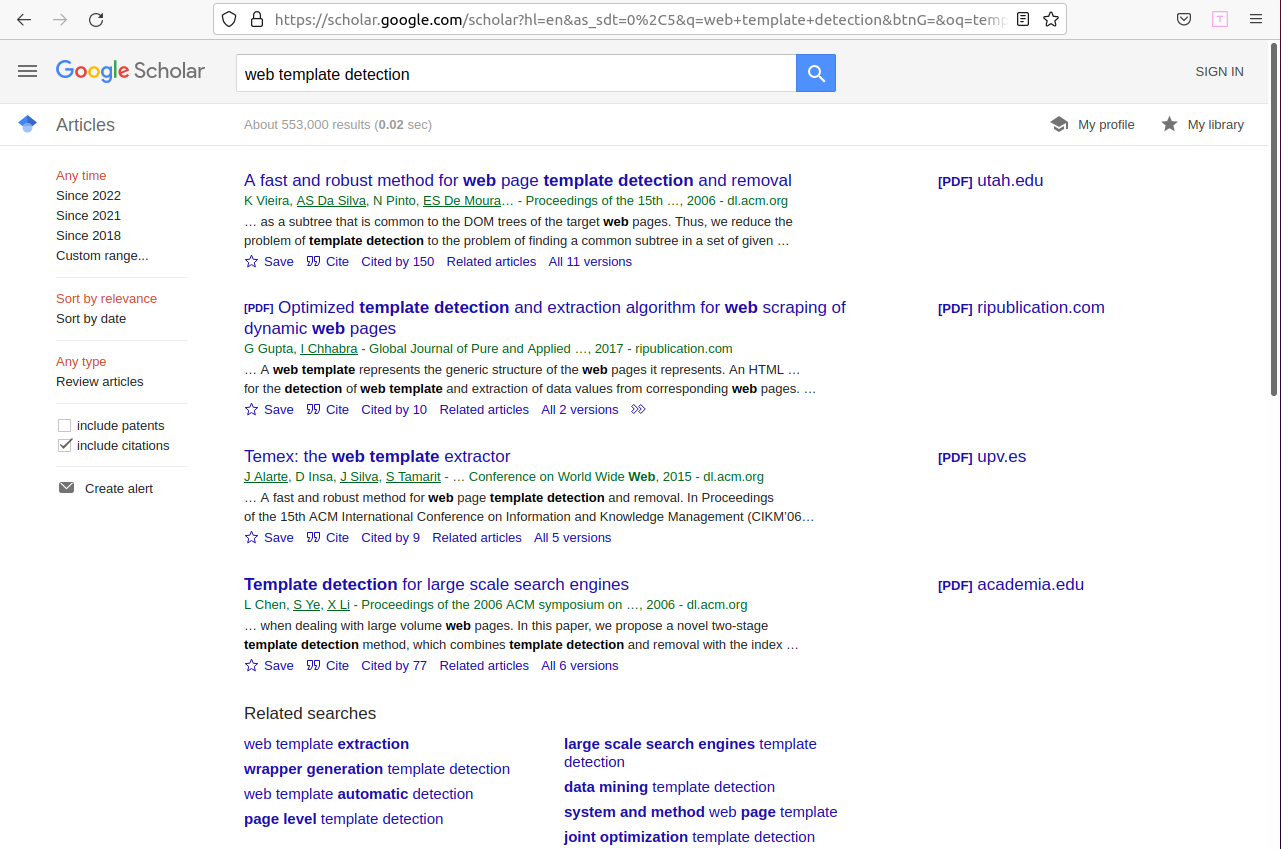Viewport: 1281px width, 849px height.
Task: Open Firefox application menu hamburger icon
Action: tap(1256, 19)
